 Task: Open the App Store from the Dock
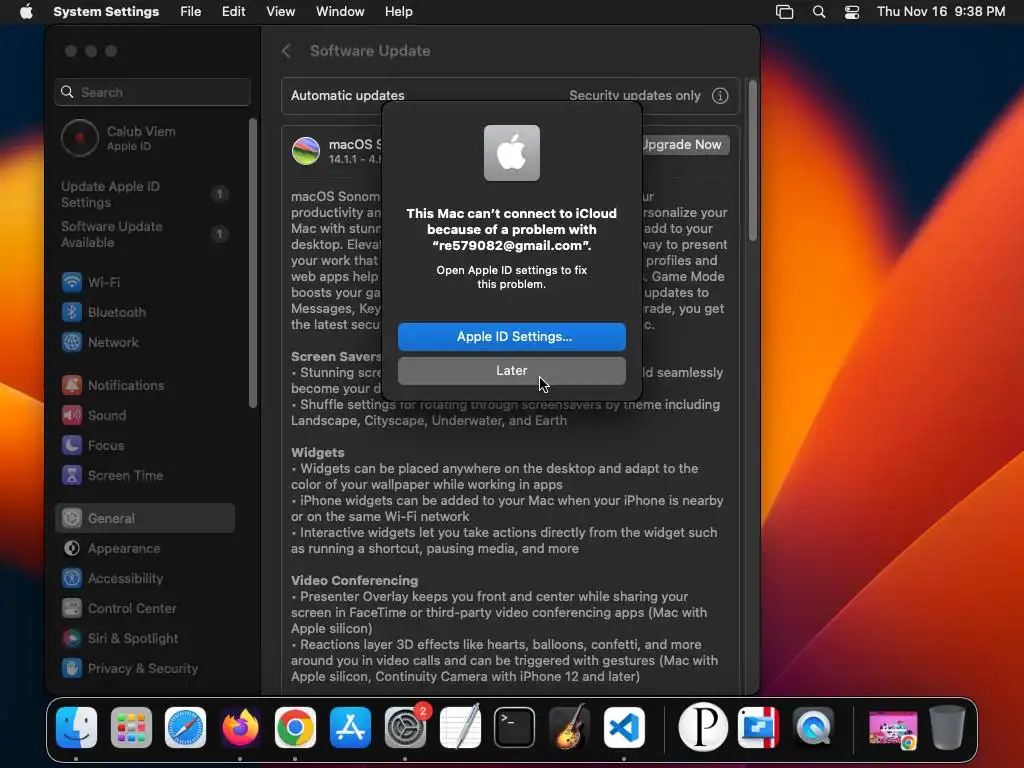(x=350, y=727)
